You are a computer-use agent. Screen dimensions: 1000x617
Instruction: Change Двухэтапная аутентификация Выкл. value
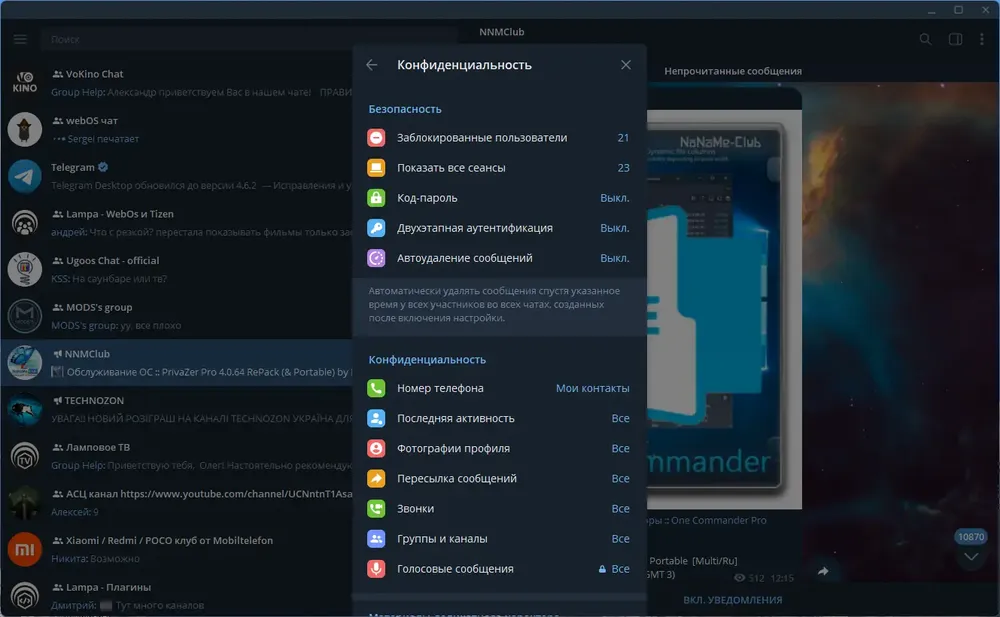[x=614, y=228]
